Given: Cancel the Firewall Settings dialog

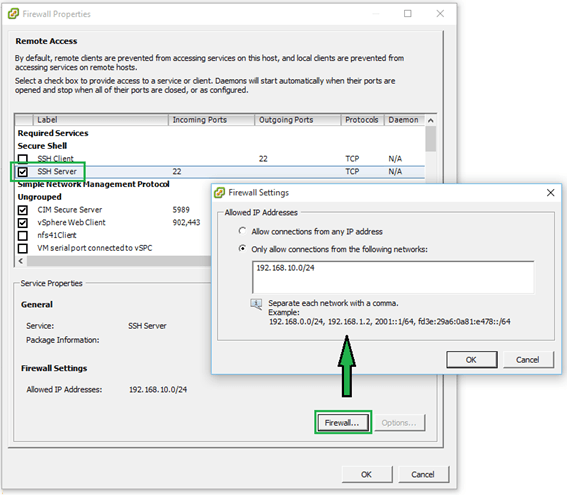Looking at the screenshot, I should tap(528, 360).
